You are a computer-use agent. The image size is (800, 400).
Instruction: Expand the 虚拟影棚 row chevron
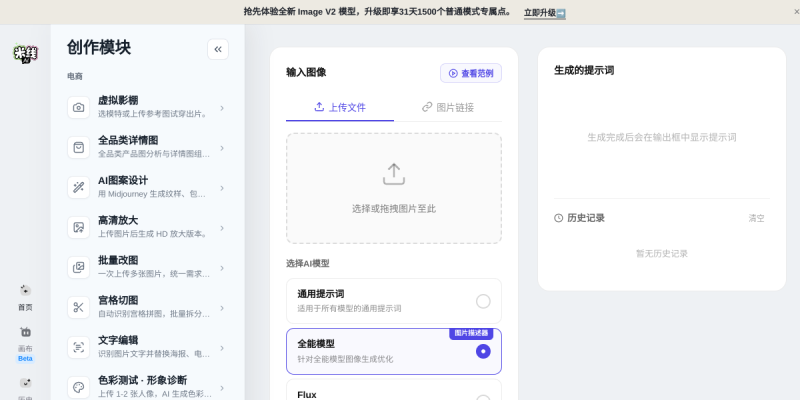[222, 108]
